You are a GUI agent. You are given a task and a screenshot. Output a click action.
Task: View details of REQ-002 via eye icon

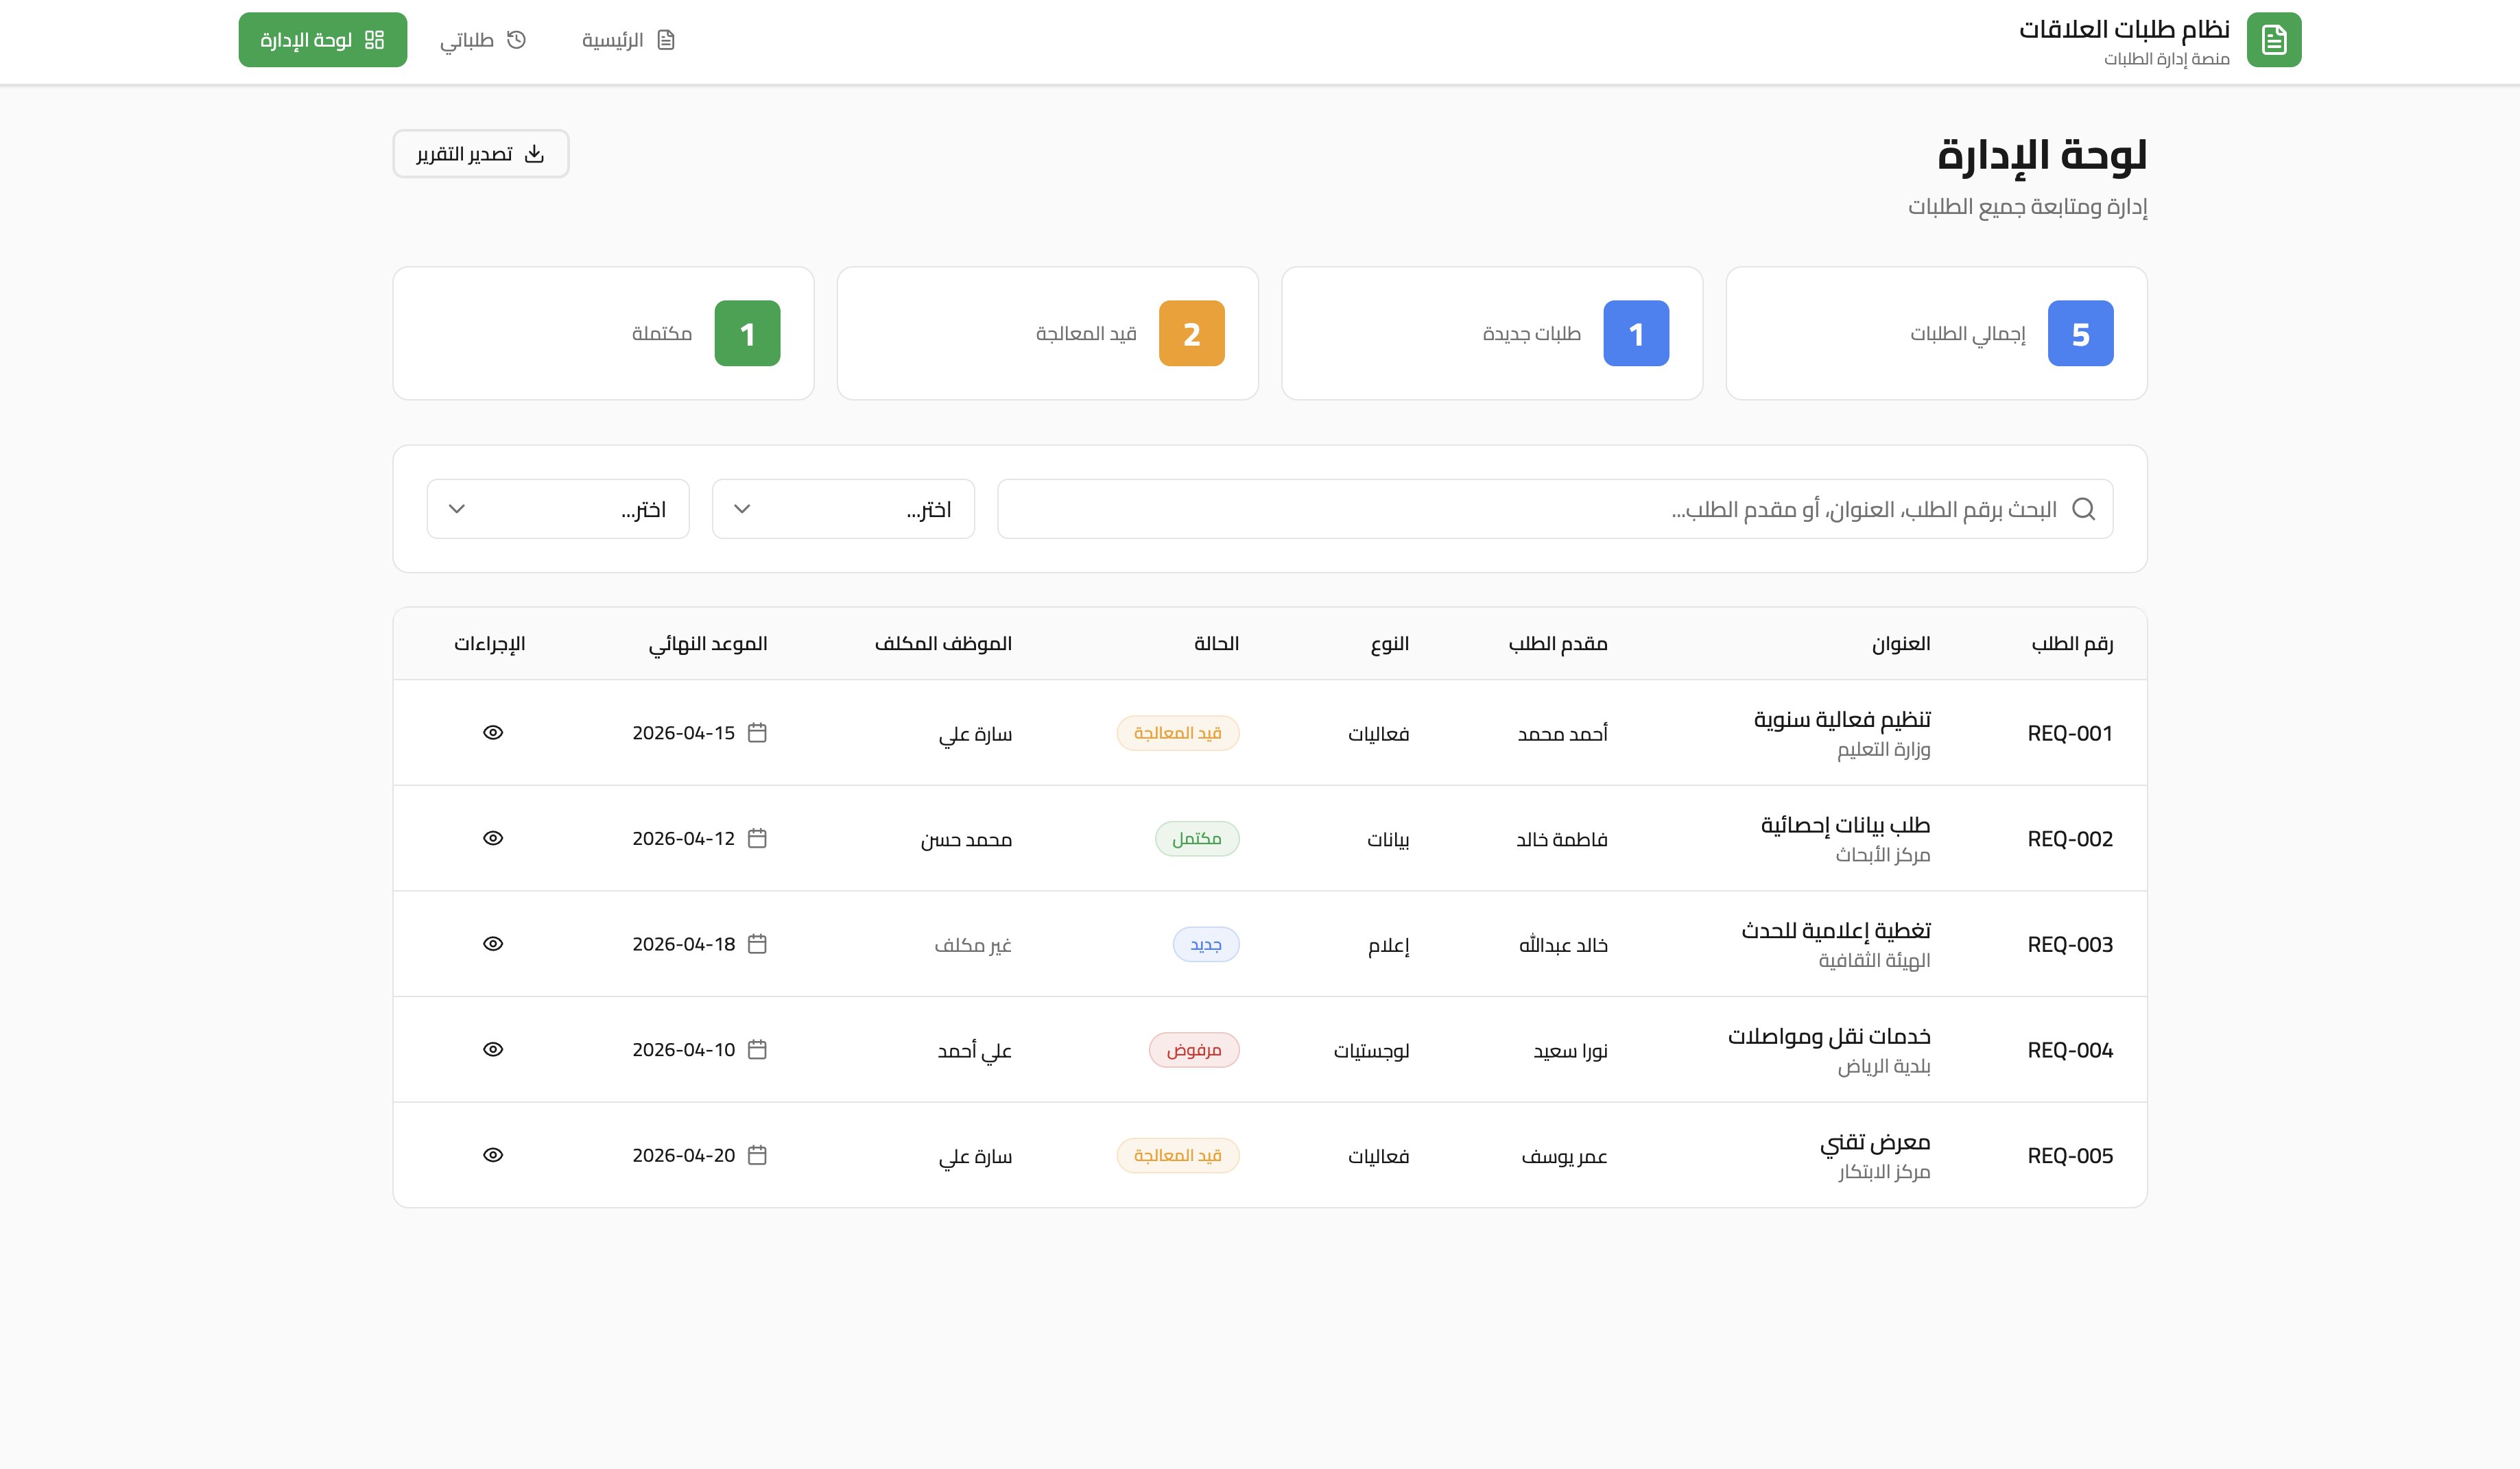492,838
